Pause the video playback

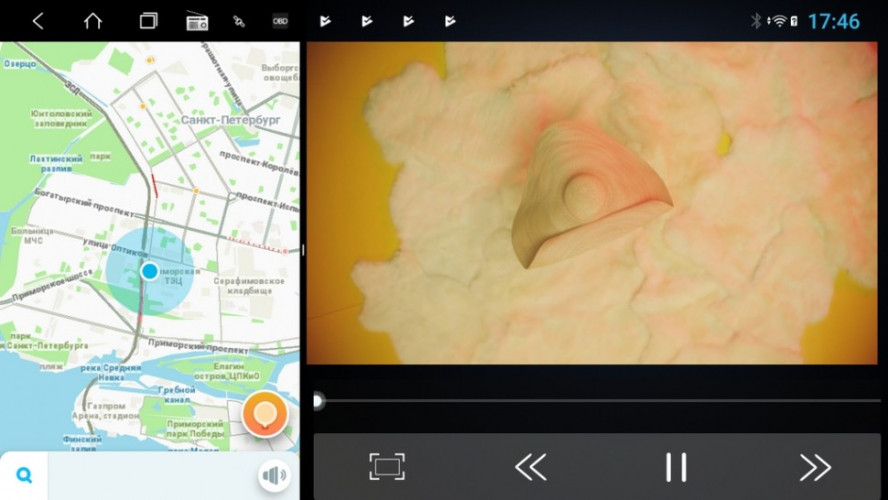tap(676, 466)
